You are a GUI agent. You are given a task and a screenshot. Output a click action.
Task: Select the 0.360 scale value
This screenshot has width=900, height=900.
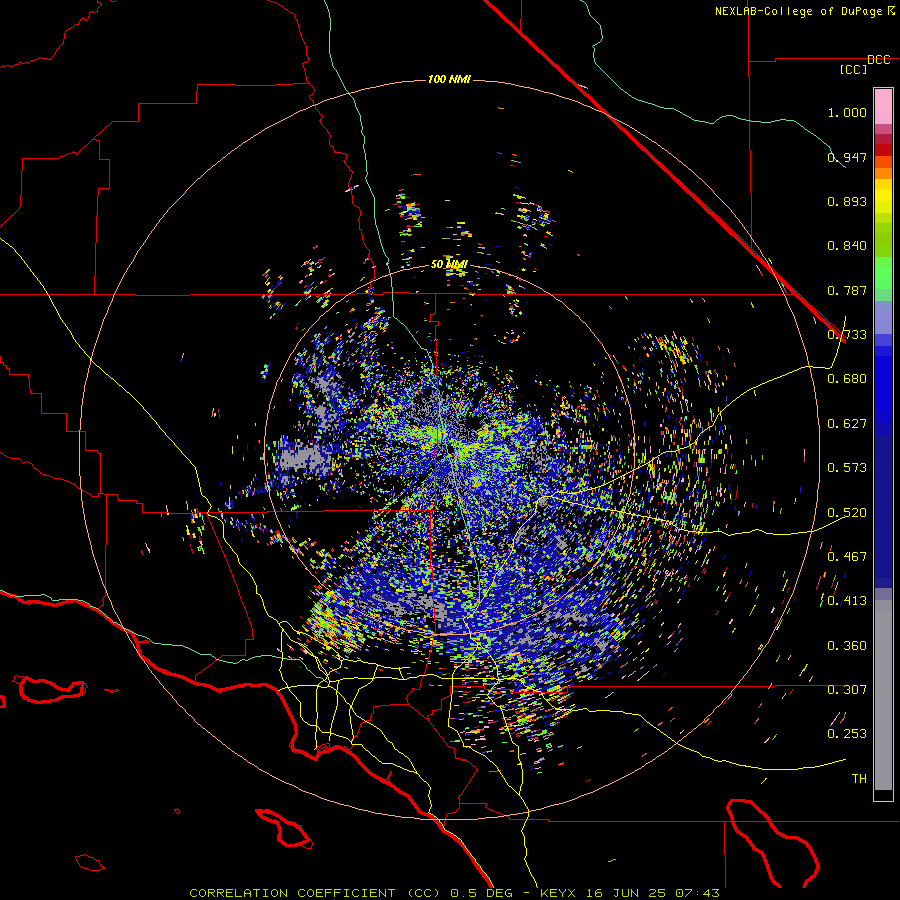click(x=847, y=646)
